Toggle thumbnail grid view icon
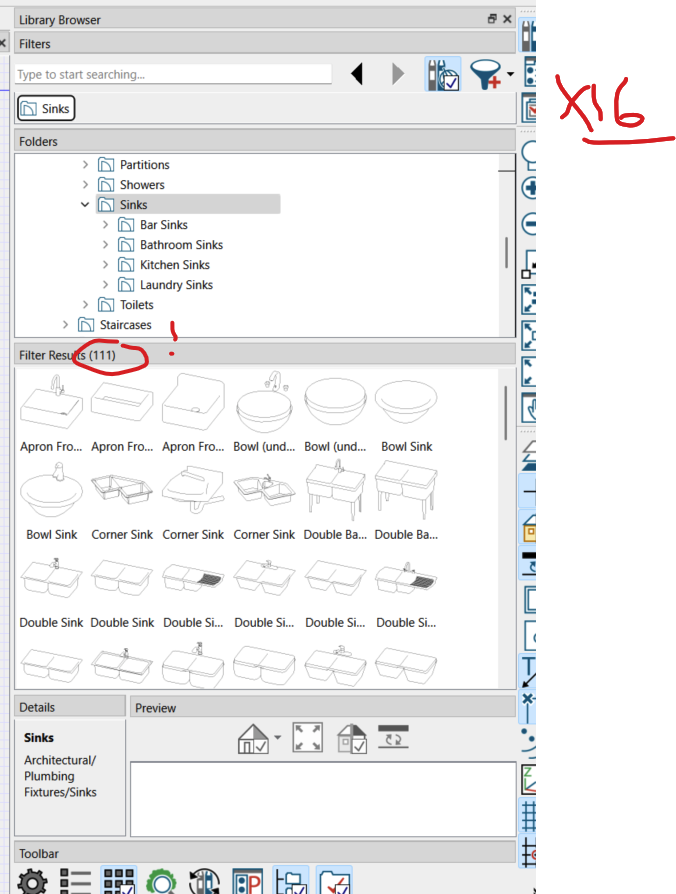676x894 pixels. (x=119, y=880)
